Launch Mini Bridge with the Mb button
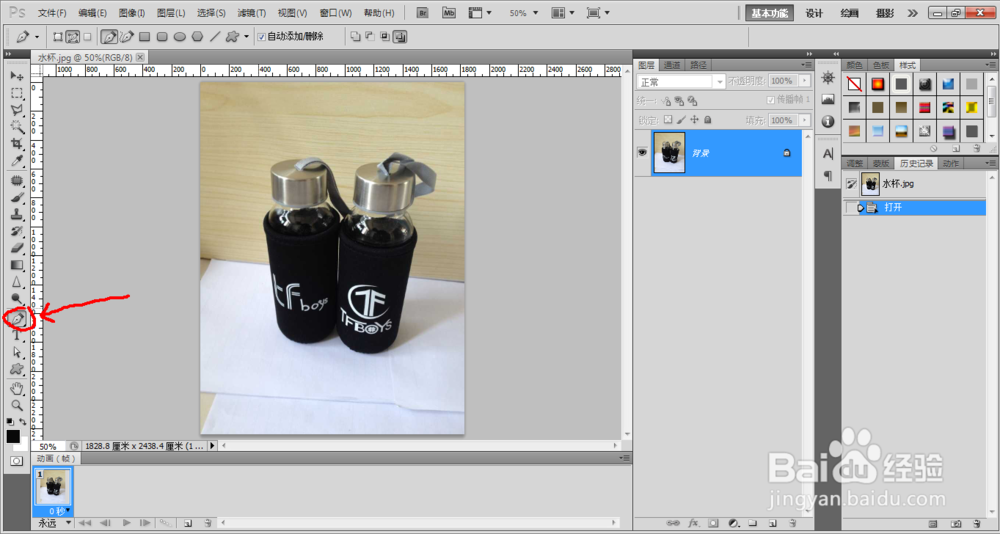 pos(450,13)
